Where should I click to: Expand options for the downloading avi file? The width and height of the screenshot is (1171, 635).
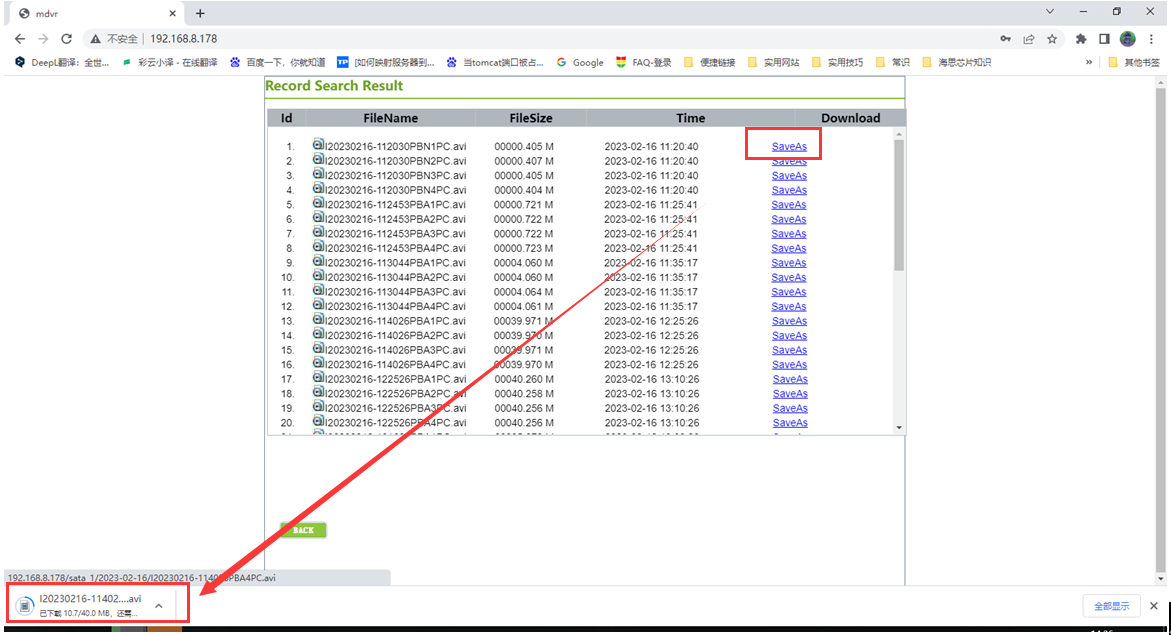159,606
